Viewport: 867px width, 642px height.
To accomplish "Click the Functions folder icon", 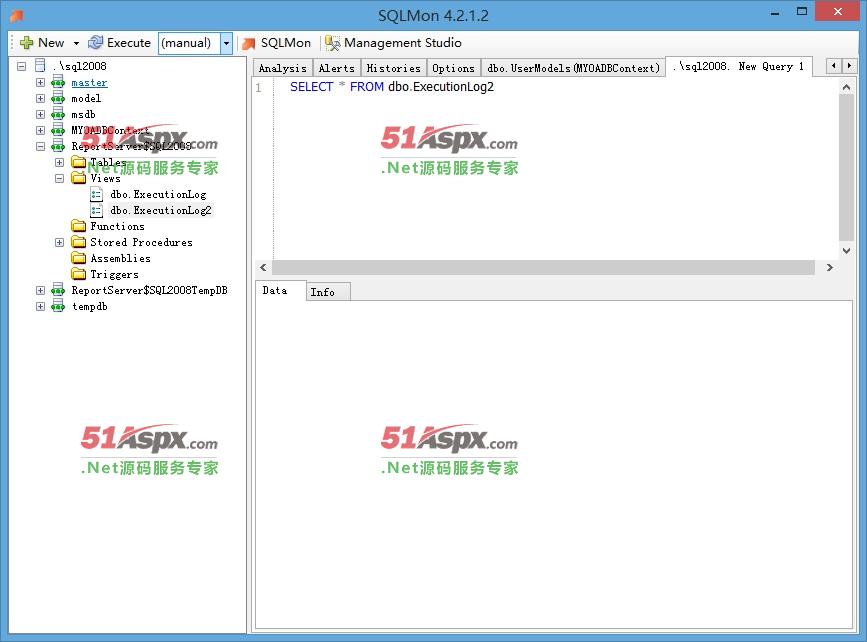I will (x=79, y=226).
